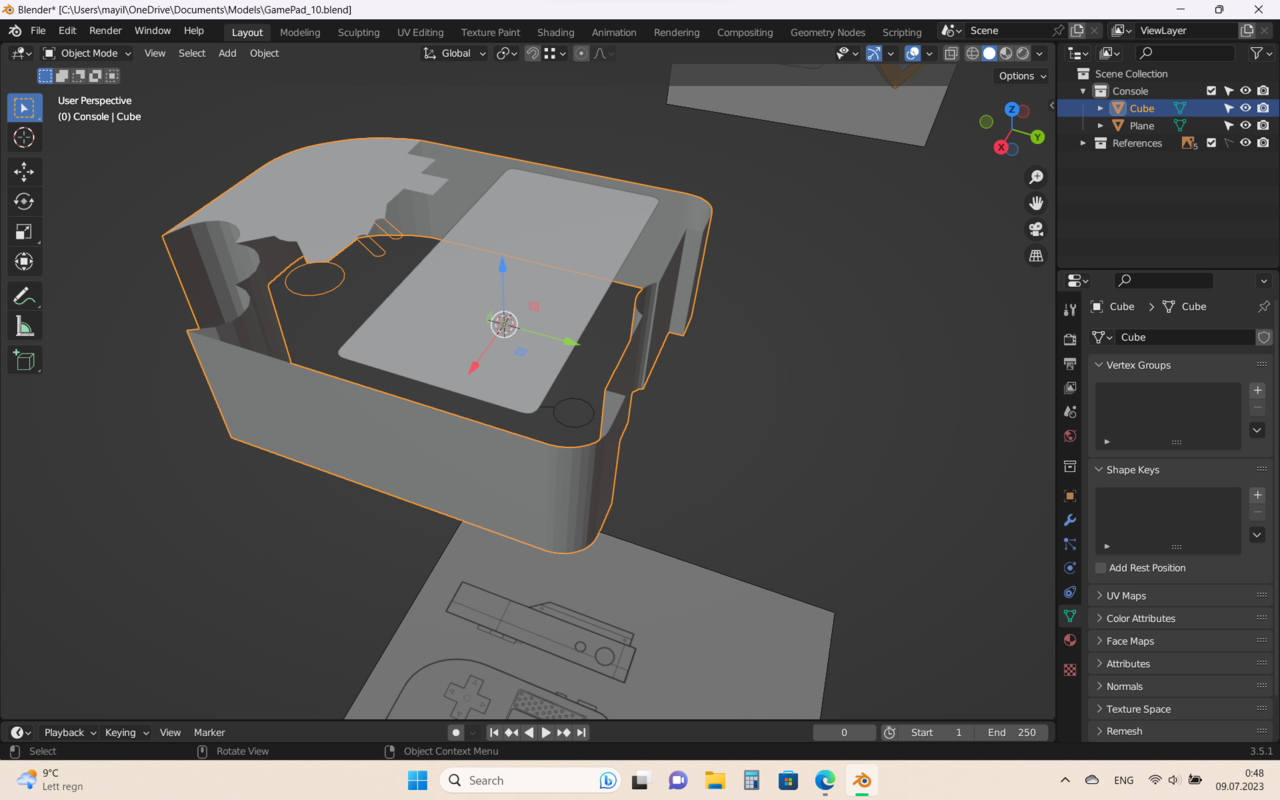Viewport: 1280px width, 800px height.
Task: Select the Move tool in toolbar
Action: click(24, 172)
